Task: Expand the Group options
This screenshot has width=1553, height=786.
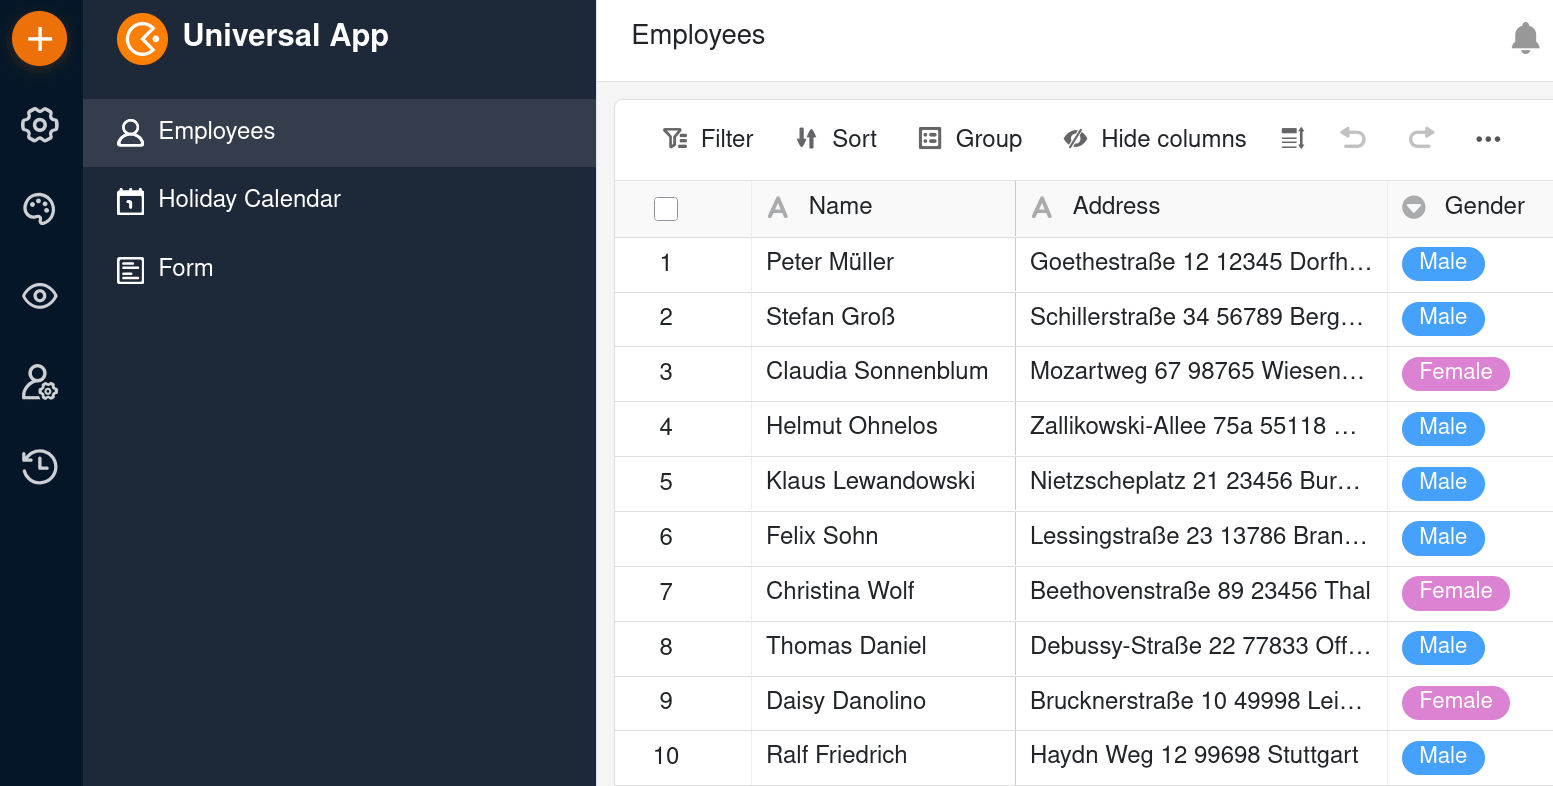Action: coord(970,139)
